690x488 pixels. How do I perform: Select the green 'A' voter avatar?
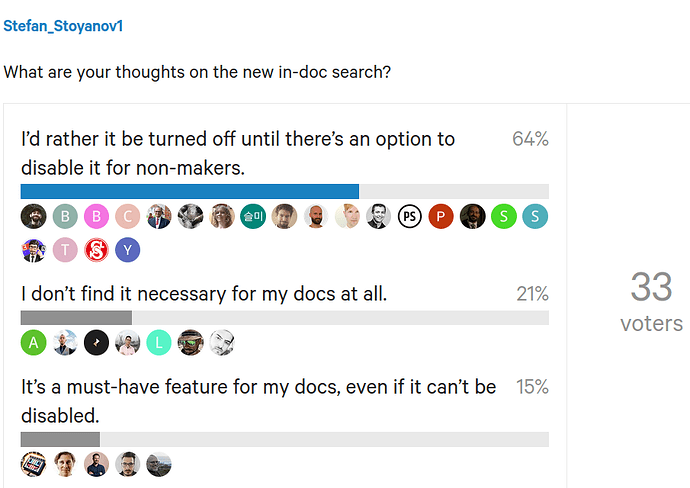[33, 343]
